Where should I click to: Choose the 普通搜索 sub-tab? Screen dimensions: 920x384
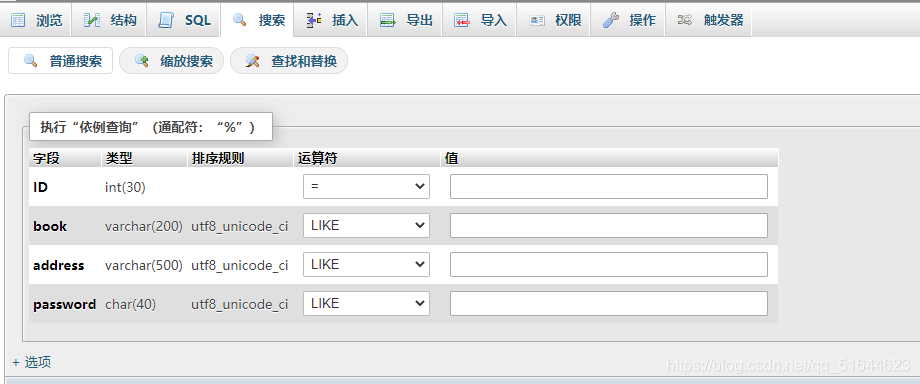coord(60,60)
